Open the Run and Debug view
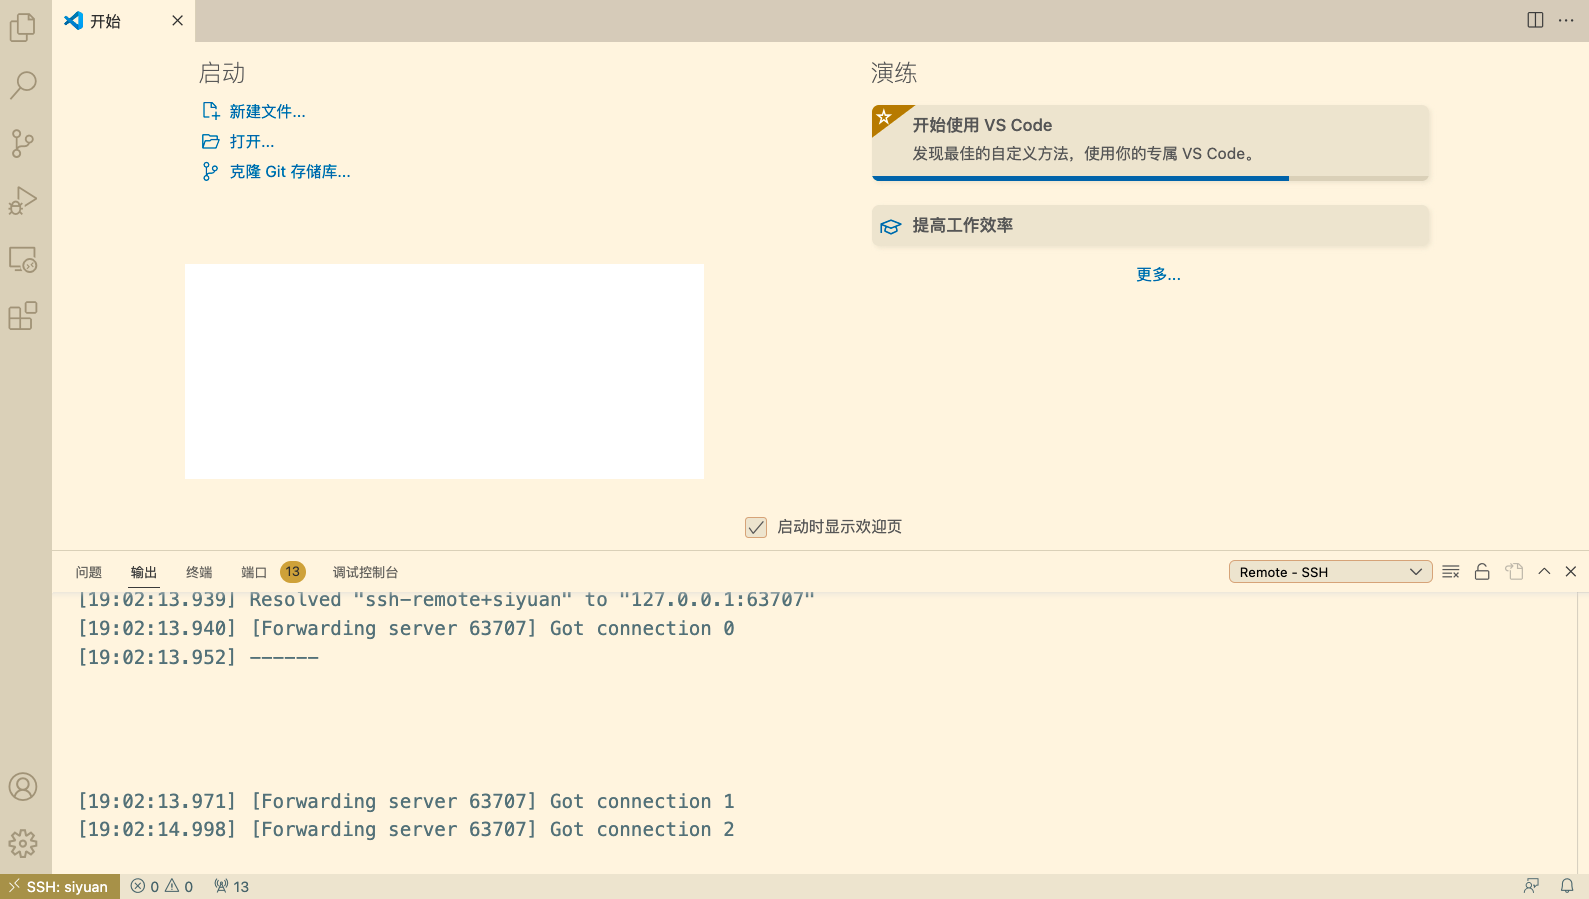Image resolution: width=1589 pixels, height=899 pixels. click(23, 201)
